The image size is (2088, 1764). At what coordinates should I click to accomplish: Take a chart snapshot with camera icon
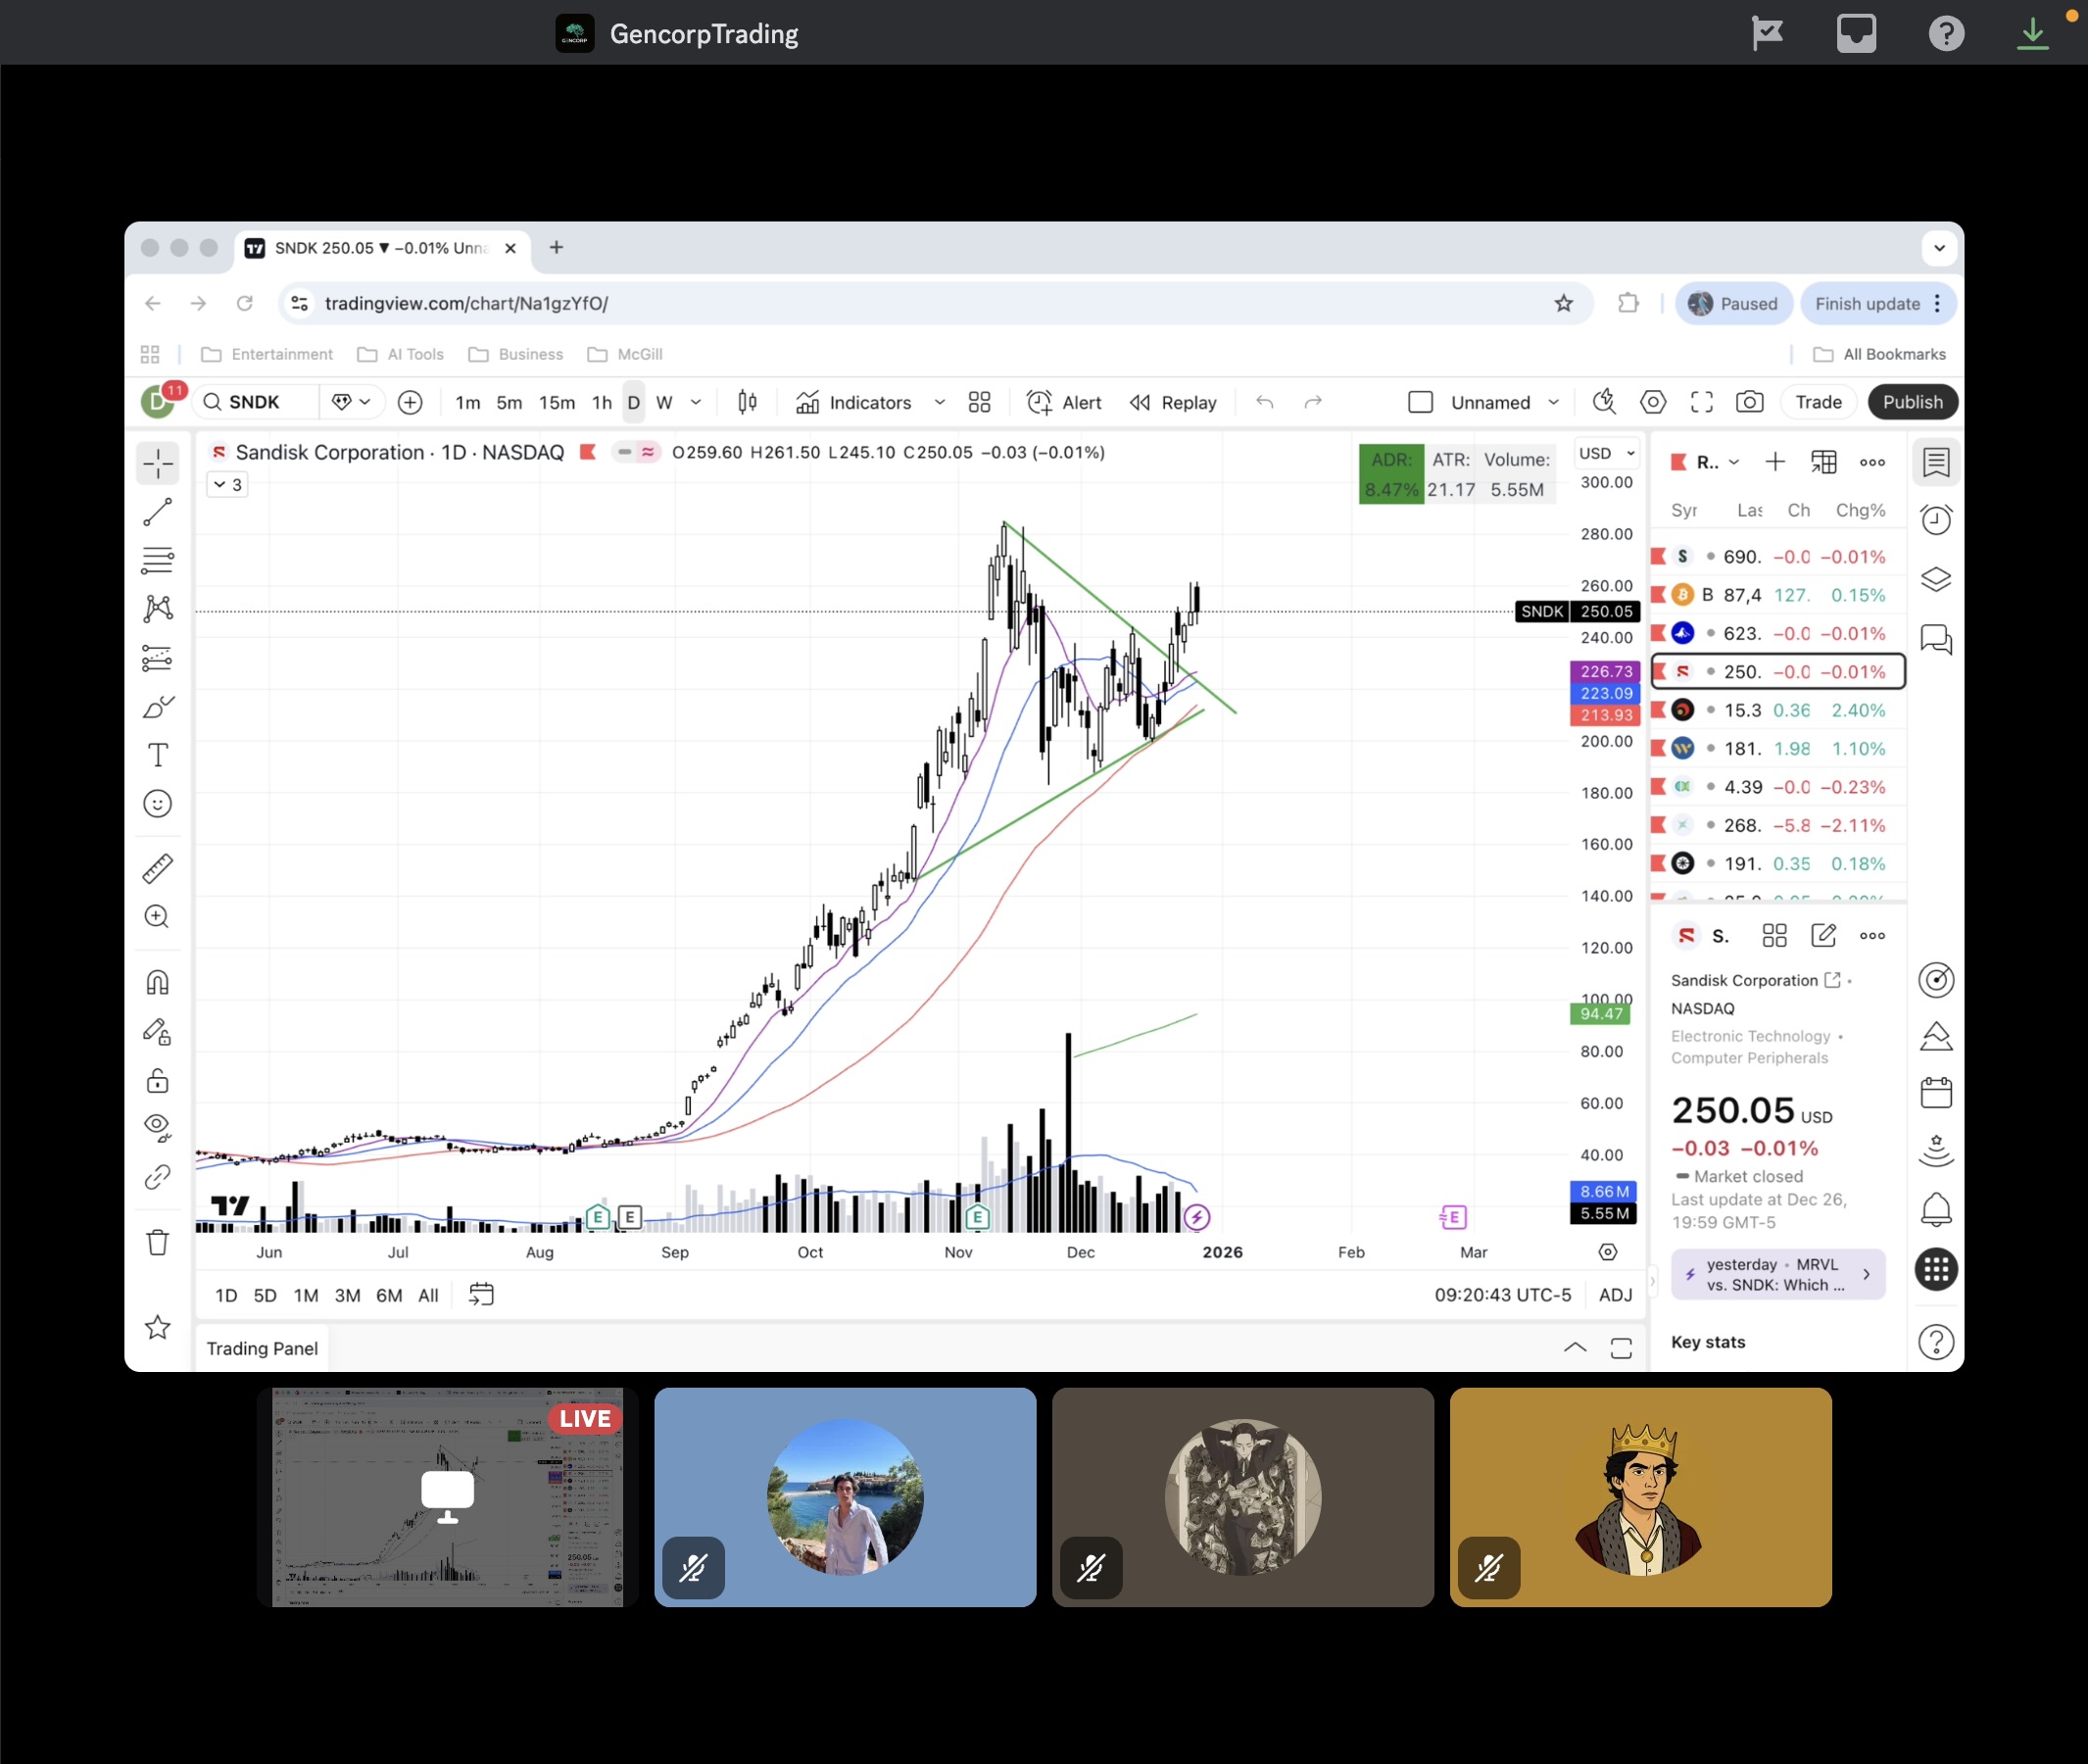[1749, 402]
